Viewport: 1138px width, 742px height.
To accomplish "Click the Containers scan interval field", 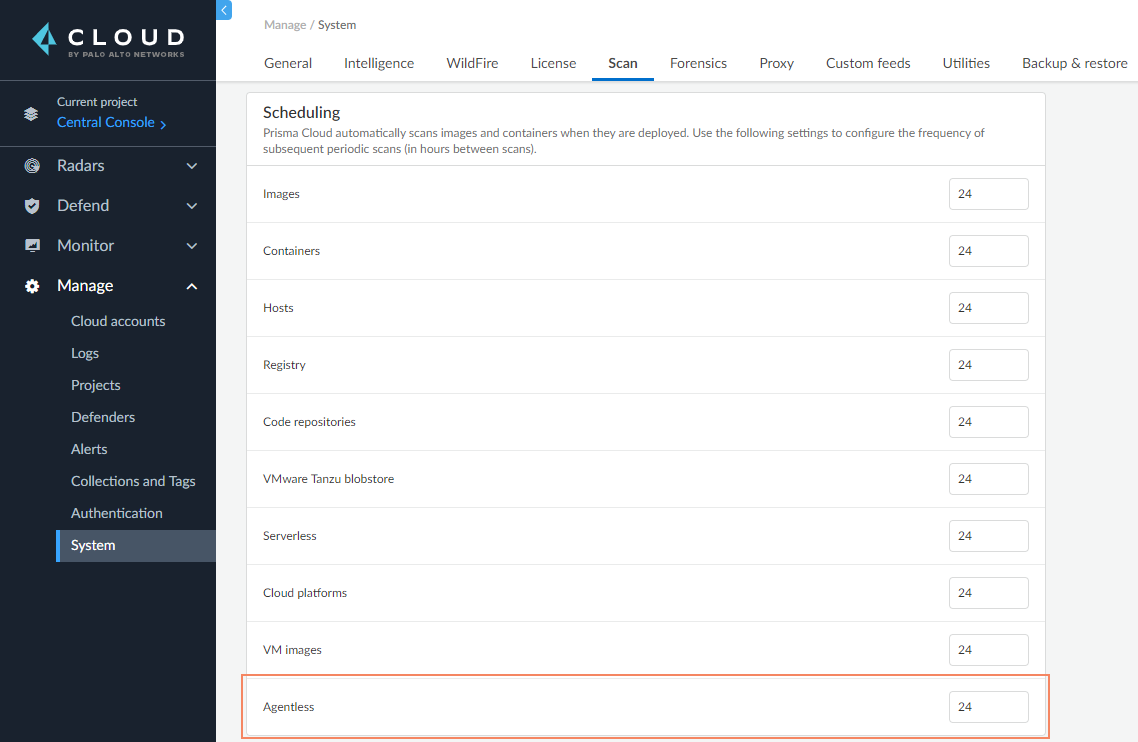I will (x=988, y=250).
